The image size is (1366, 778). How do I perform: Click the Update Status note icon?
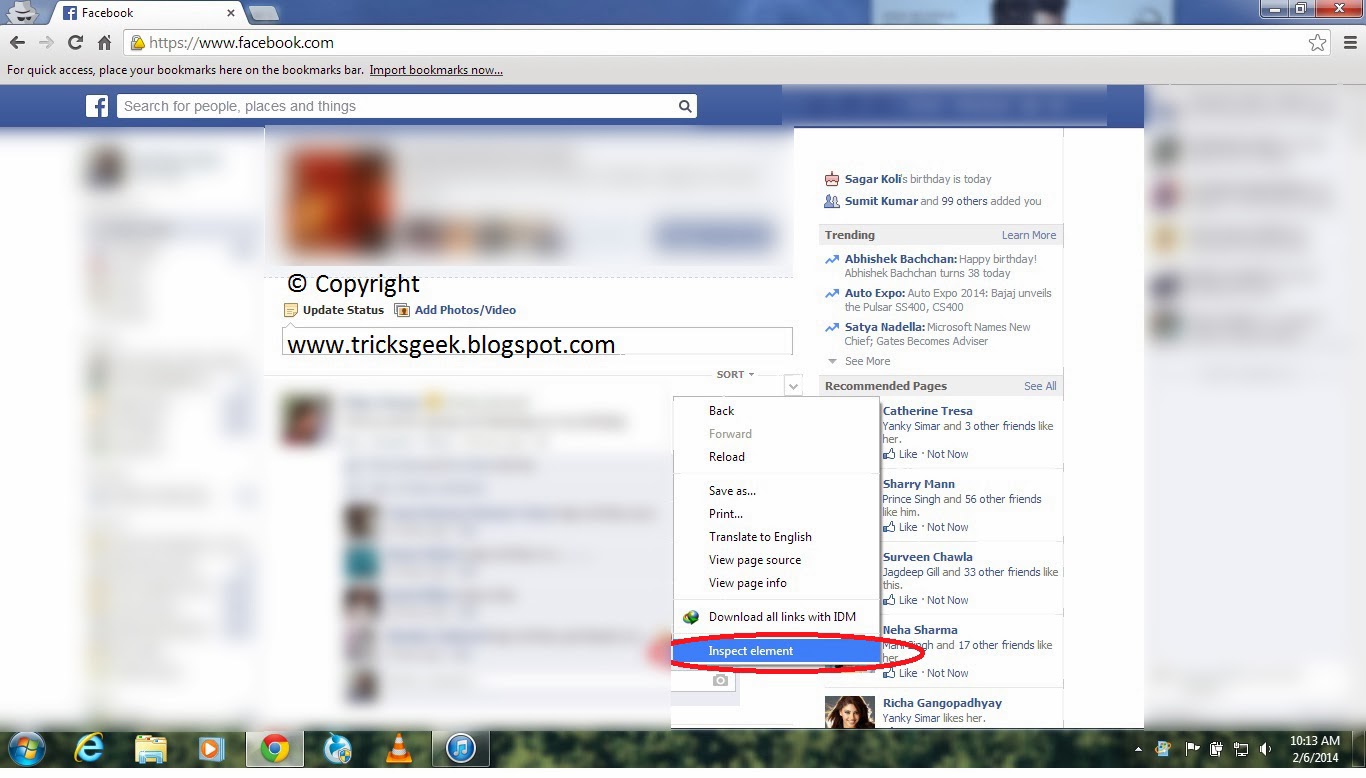tap(290, 310)
